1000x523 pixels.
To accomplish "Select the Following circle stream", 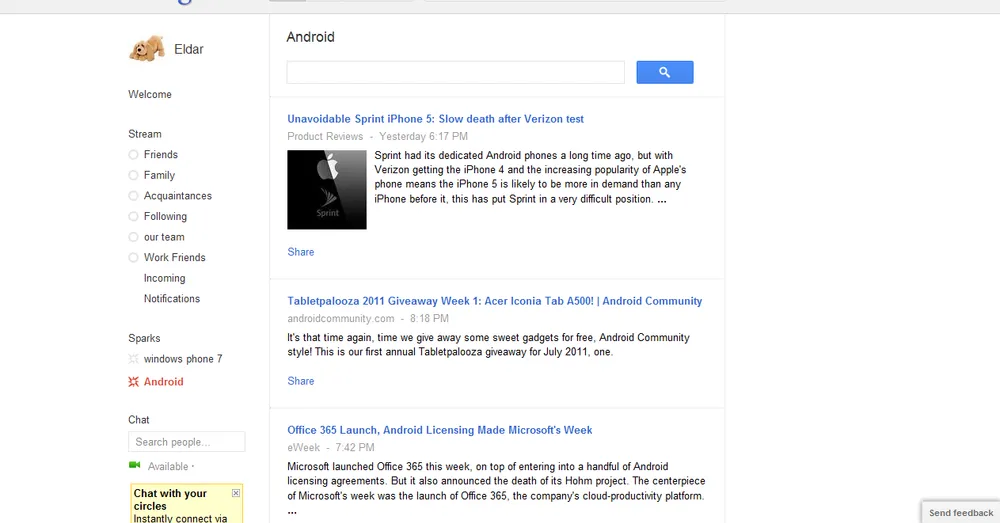I will [x=165, y=216].
